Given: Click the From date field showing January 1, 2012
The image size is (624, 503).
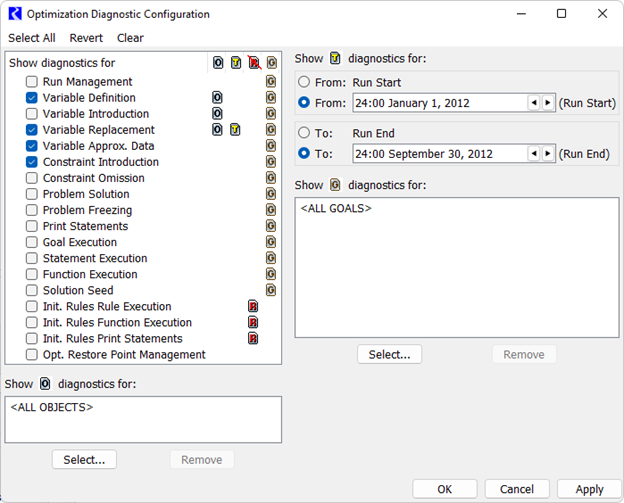Looking at the screenshot, I should pyautogui.click(x=438, y=103).
